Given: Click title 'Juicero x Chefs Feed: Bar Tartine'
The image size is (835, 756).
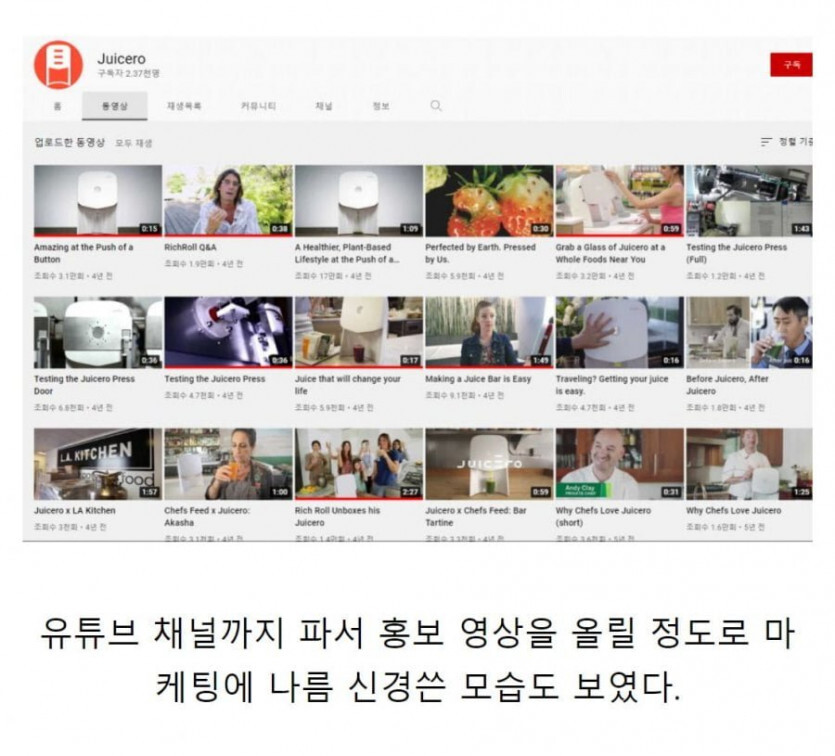Looking at the screenshot, I should click(x=476, y=516).
